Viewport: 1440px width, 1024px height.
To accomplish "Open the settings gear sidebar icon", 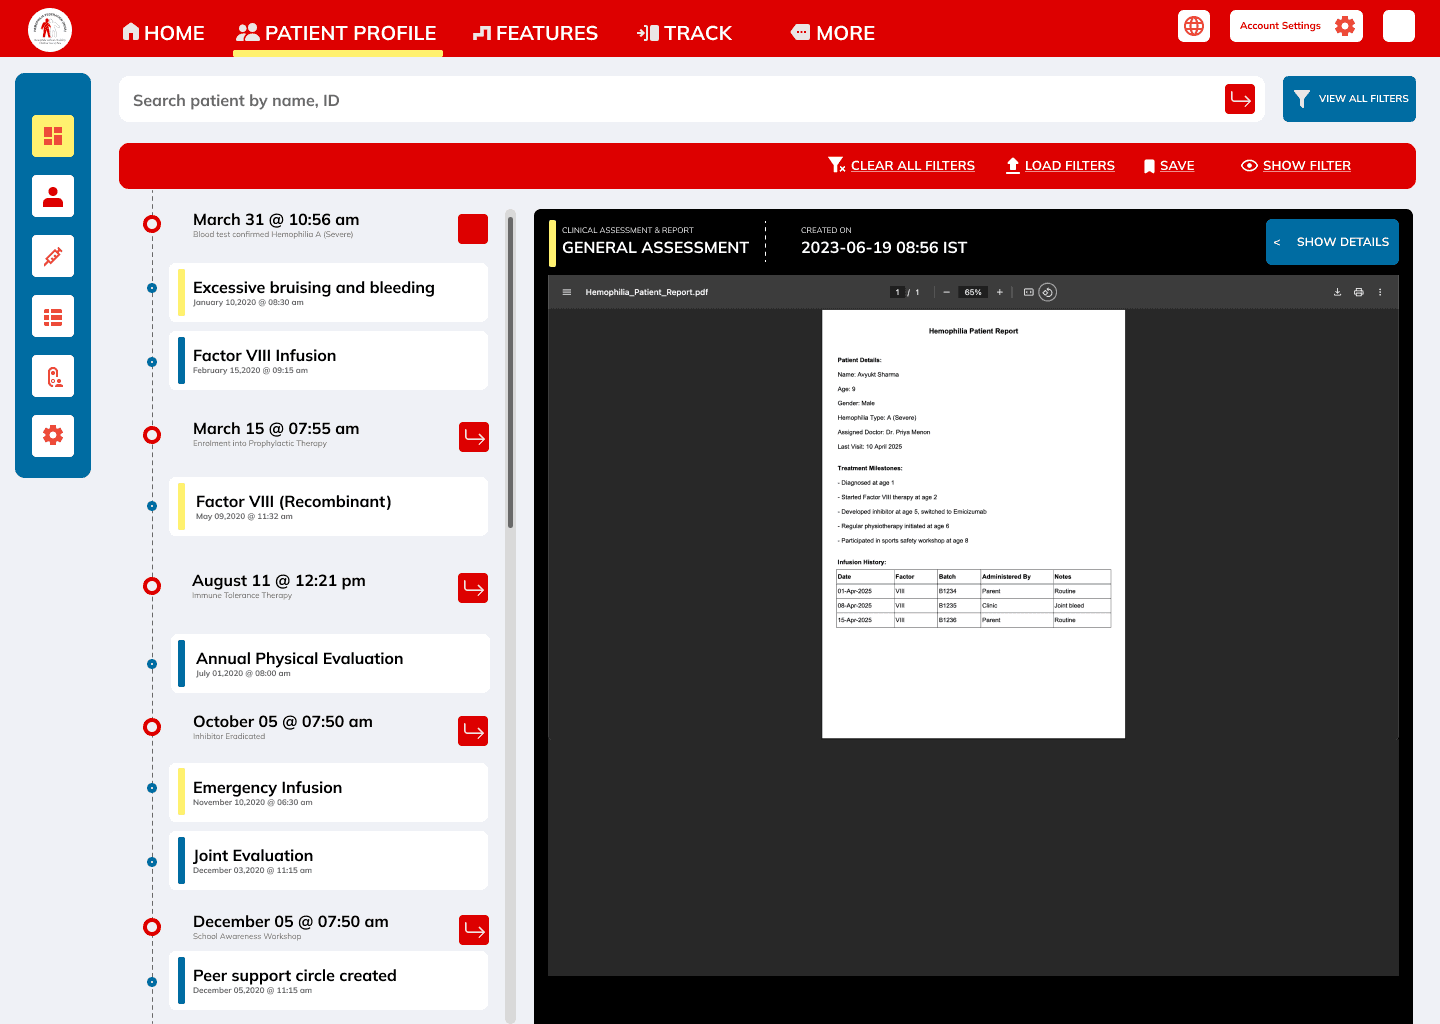I will pyautogui.click(x=53, y=436).
